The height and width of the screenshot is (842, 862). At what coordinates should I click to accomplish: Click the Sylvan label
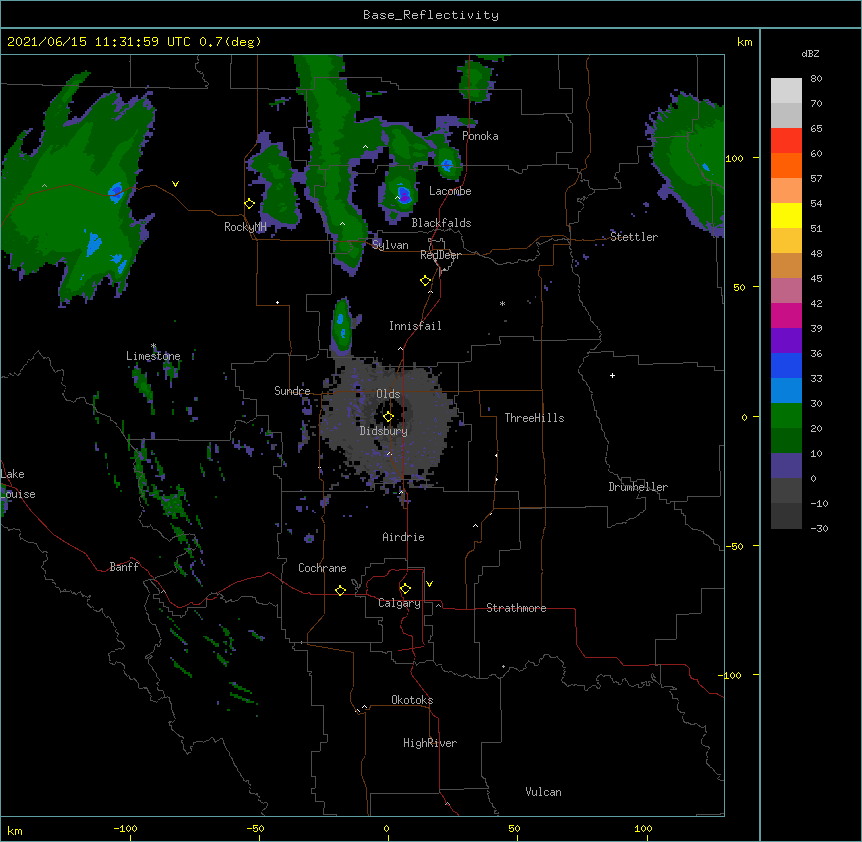390,245
